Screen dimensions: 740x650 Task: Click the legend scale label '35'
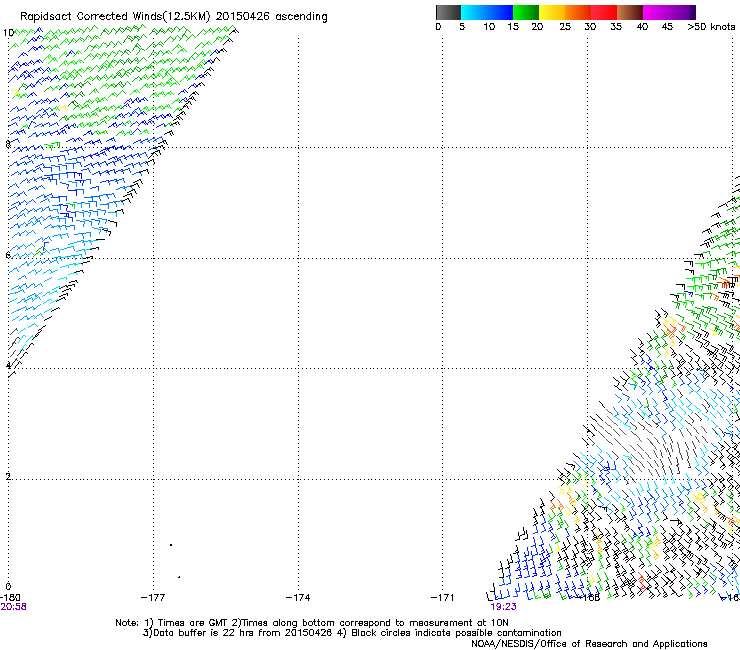pyautogui.click(x=616, y=27)
